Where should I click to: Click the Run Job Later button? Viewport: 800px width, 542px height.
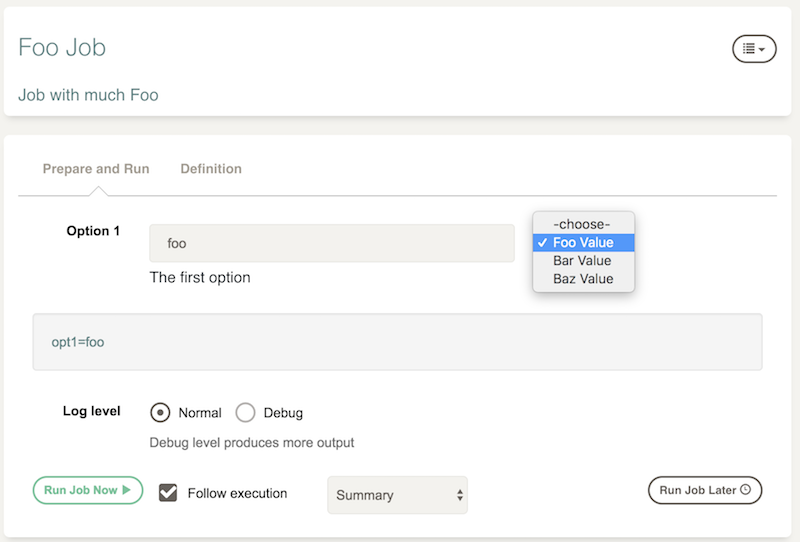(705, 490)
